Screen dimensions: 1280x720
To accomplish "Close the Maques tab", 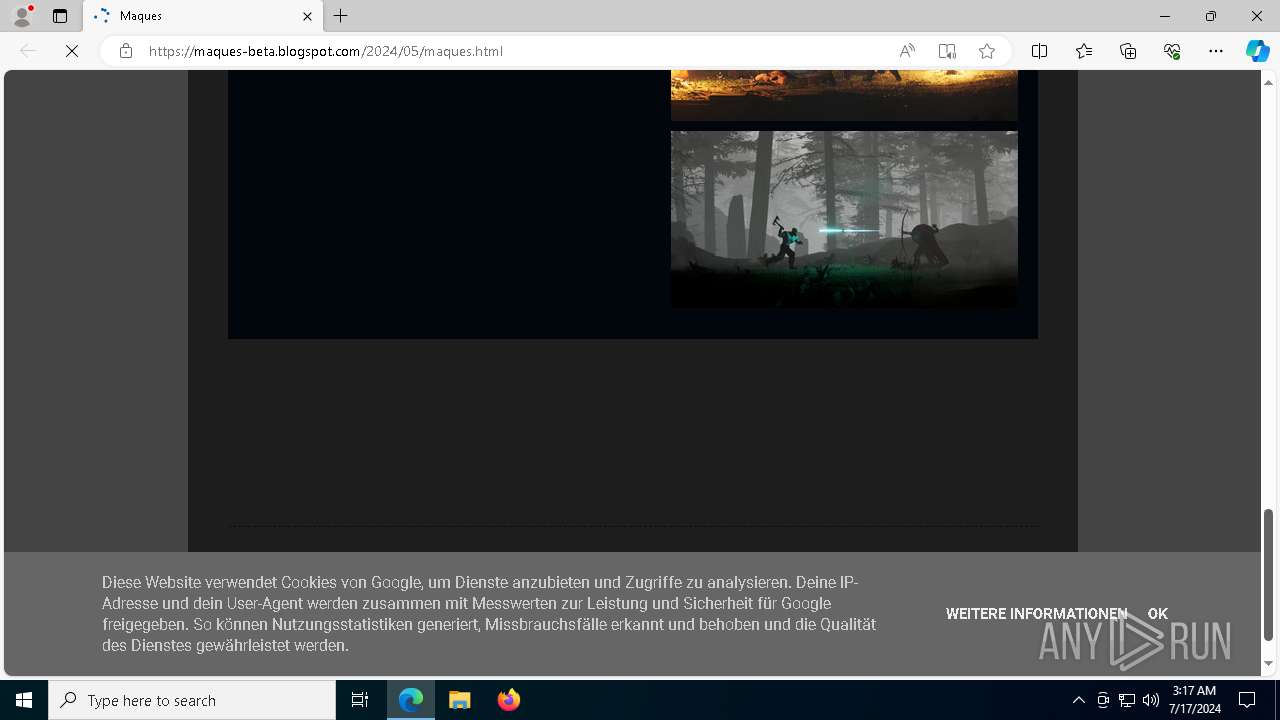I will pos(307,16).
